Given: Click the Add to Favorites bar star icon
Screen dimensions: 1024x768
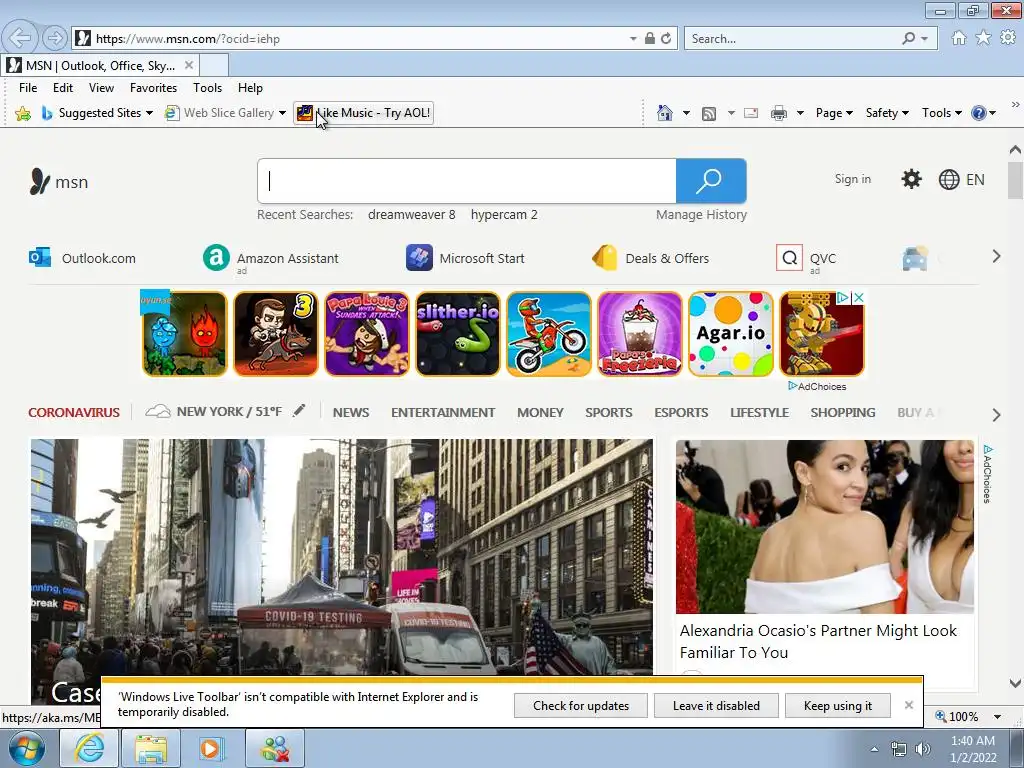Looking at the screenshot, I should [x=23, y=113].
